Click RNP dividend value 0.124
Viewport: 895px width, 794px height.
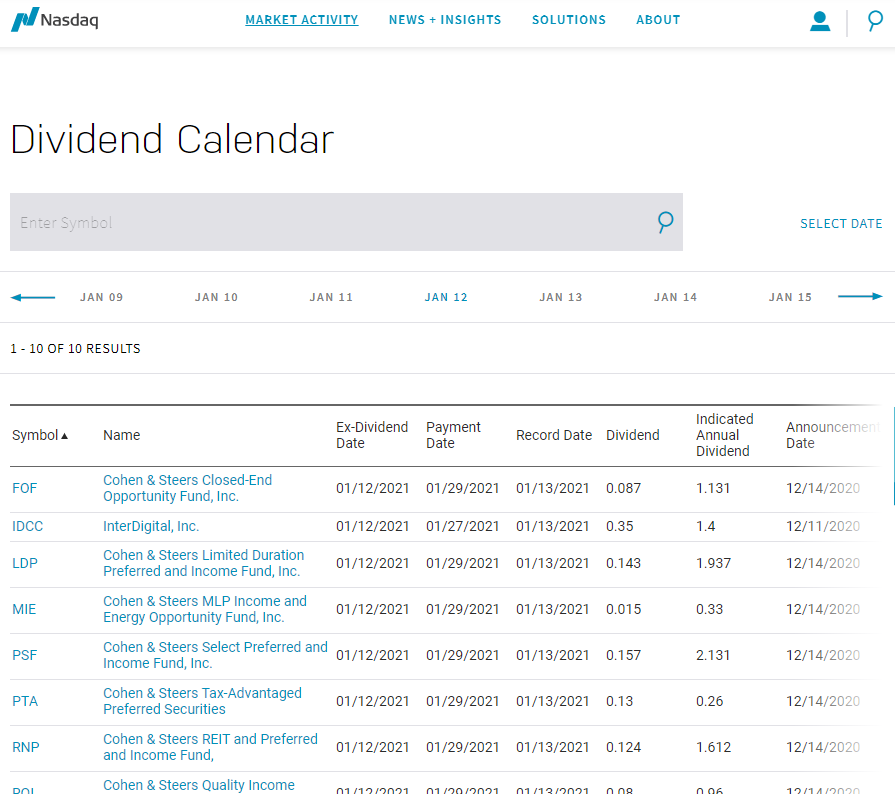(623, 748)
